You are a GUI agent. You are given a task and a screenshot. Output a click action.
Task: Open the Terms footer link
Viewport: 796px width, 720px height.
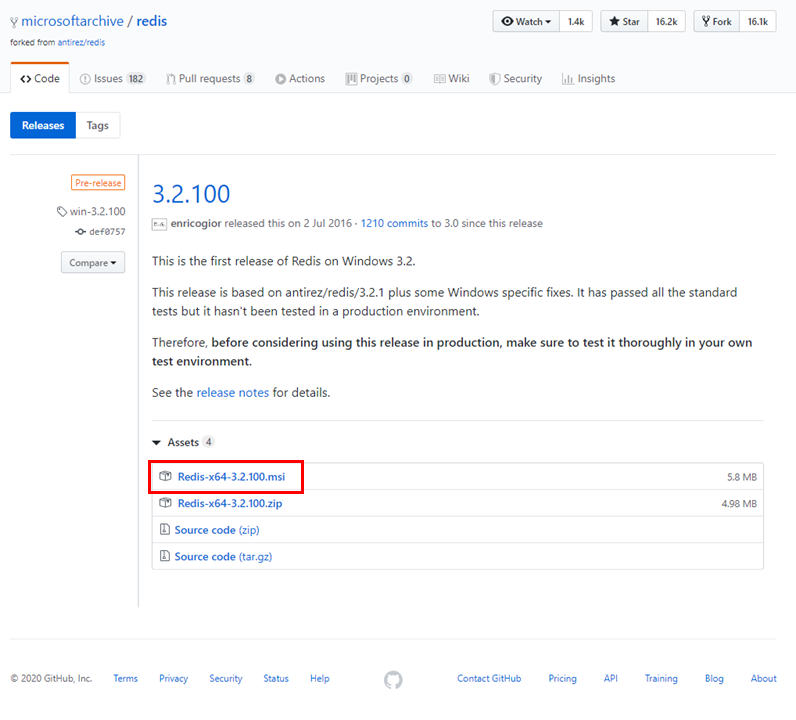point(125,678)
